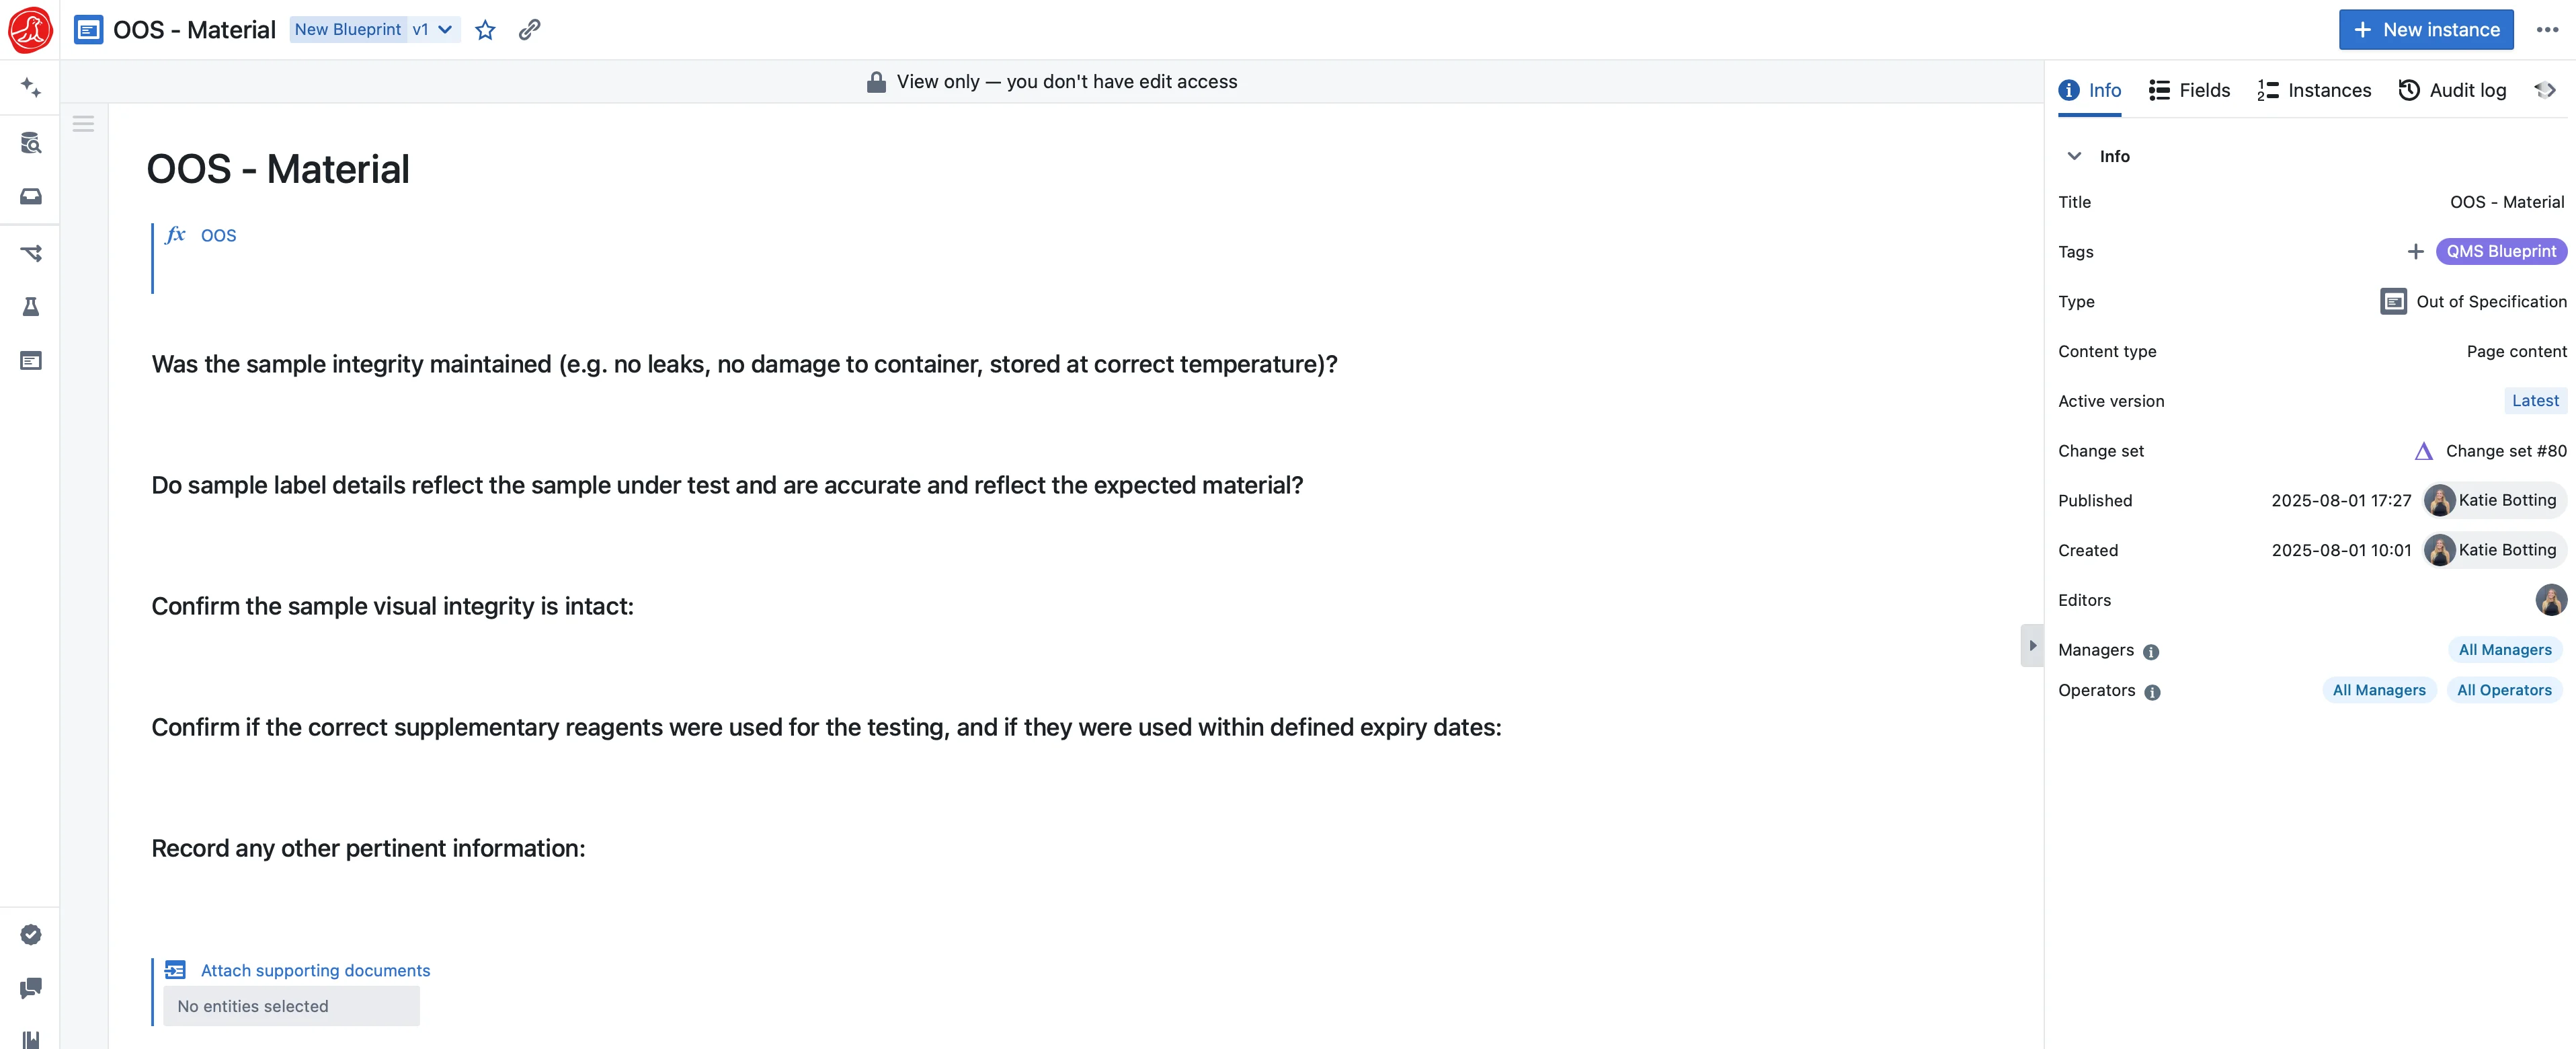Open the inbox icon in left sidebar
This screenshot has height=1049, width=2576.
(x=31, y=197)
